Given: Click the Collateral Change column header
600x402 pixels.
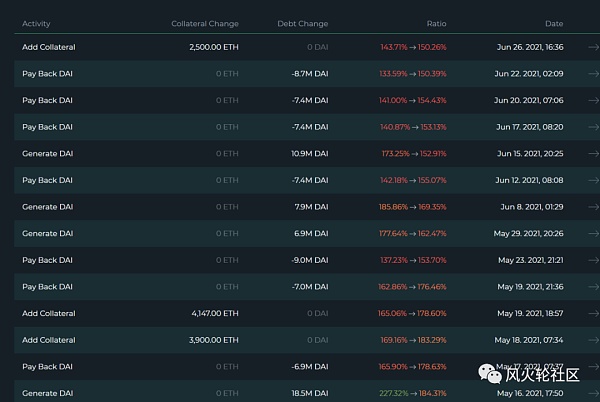Looking at the screenshot, I should pyautogui.click(x=205, y=23).
